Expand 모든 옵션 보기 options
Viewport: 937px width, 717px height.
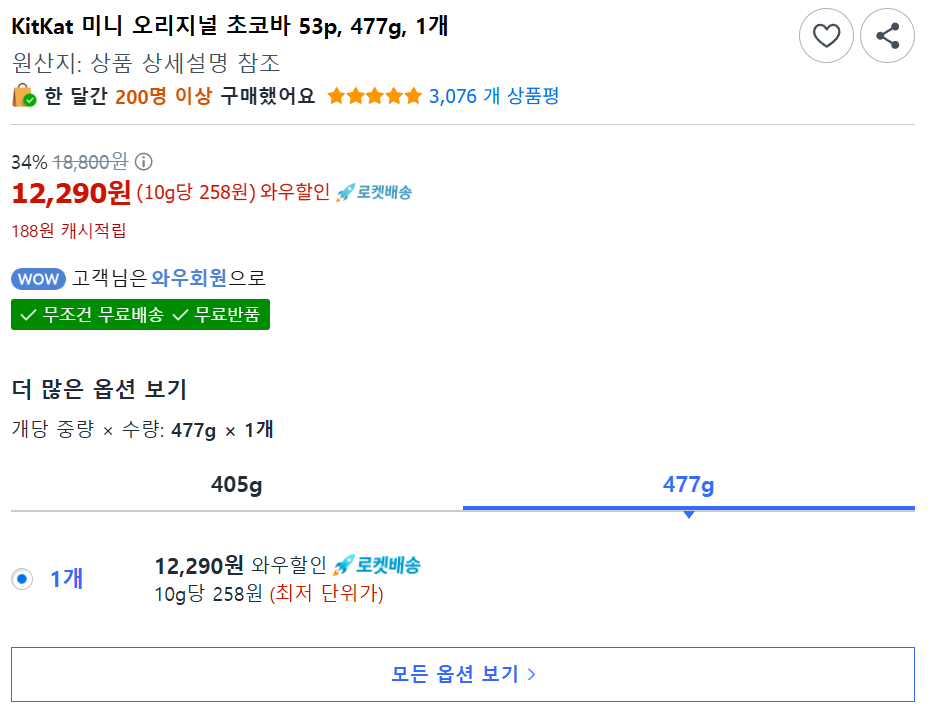coord(463,674)
